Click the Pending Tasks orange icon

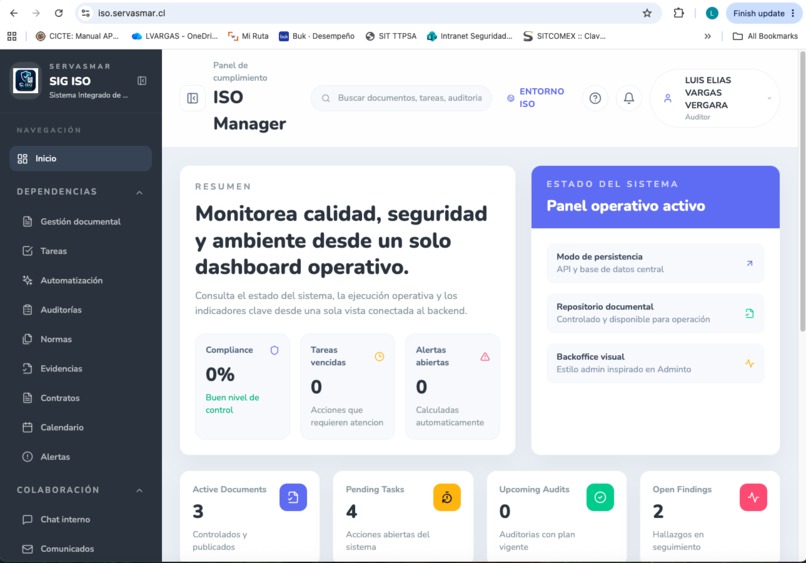click(447, 497)
